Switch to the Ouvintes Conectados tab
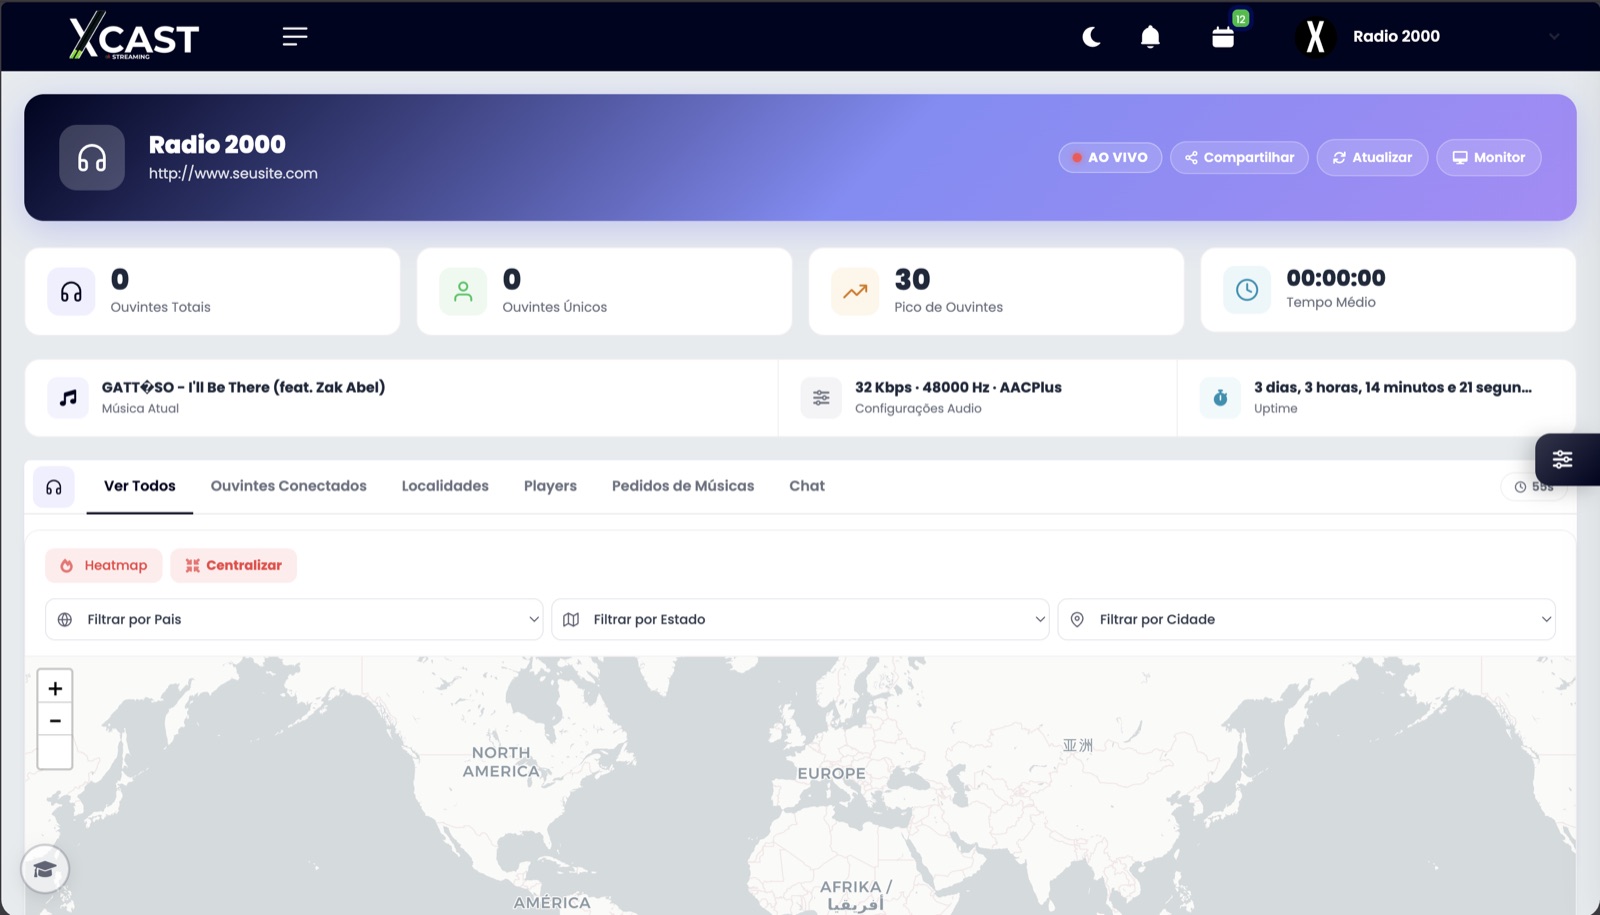 pos(288,486)
